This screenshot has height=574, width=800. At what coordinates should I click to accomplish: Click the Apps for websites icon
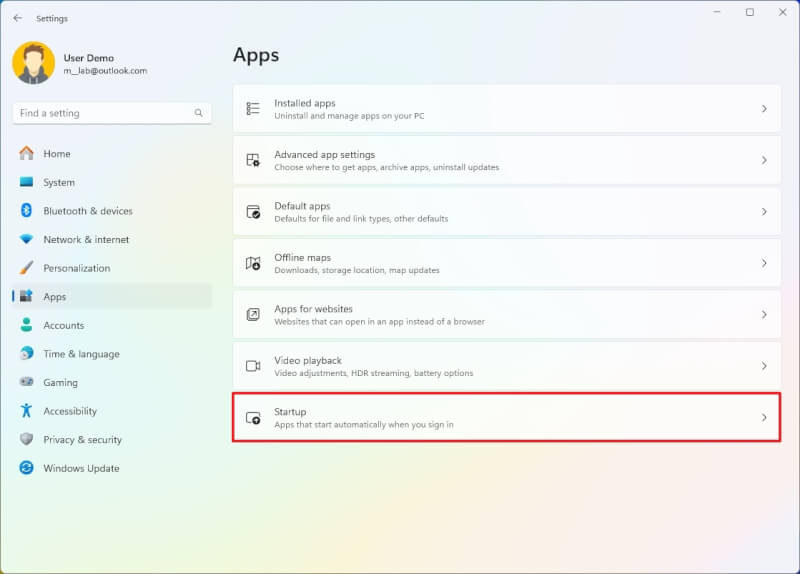(253, 315)
